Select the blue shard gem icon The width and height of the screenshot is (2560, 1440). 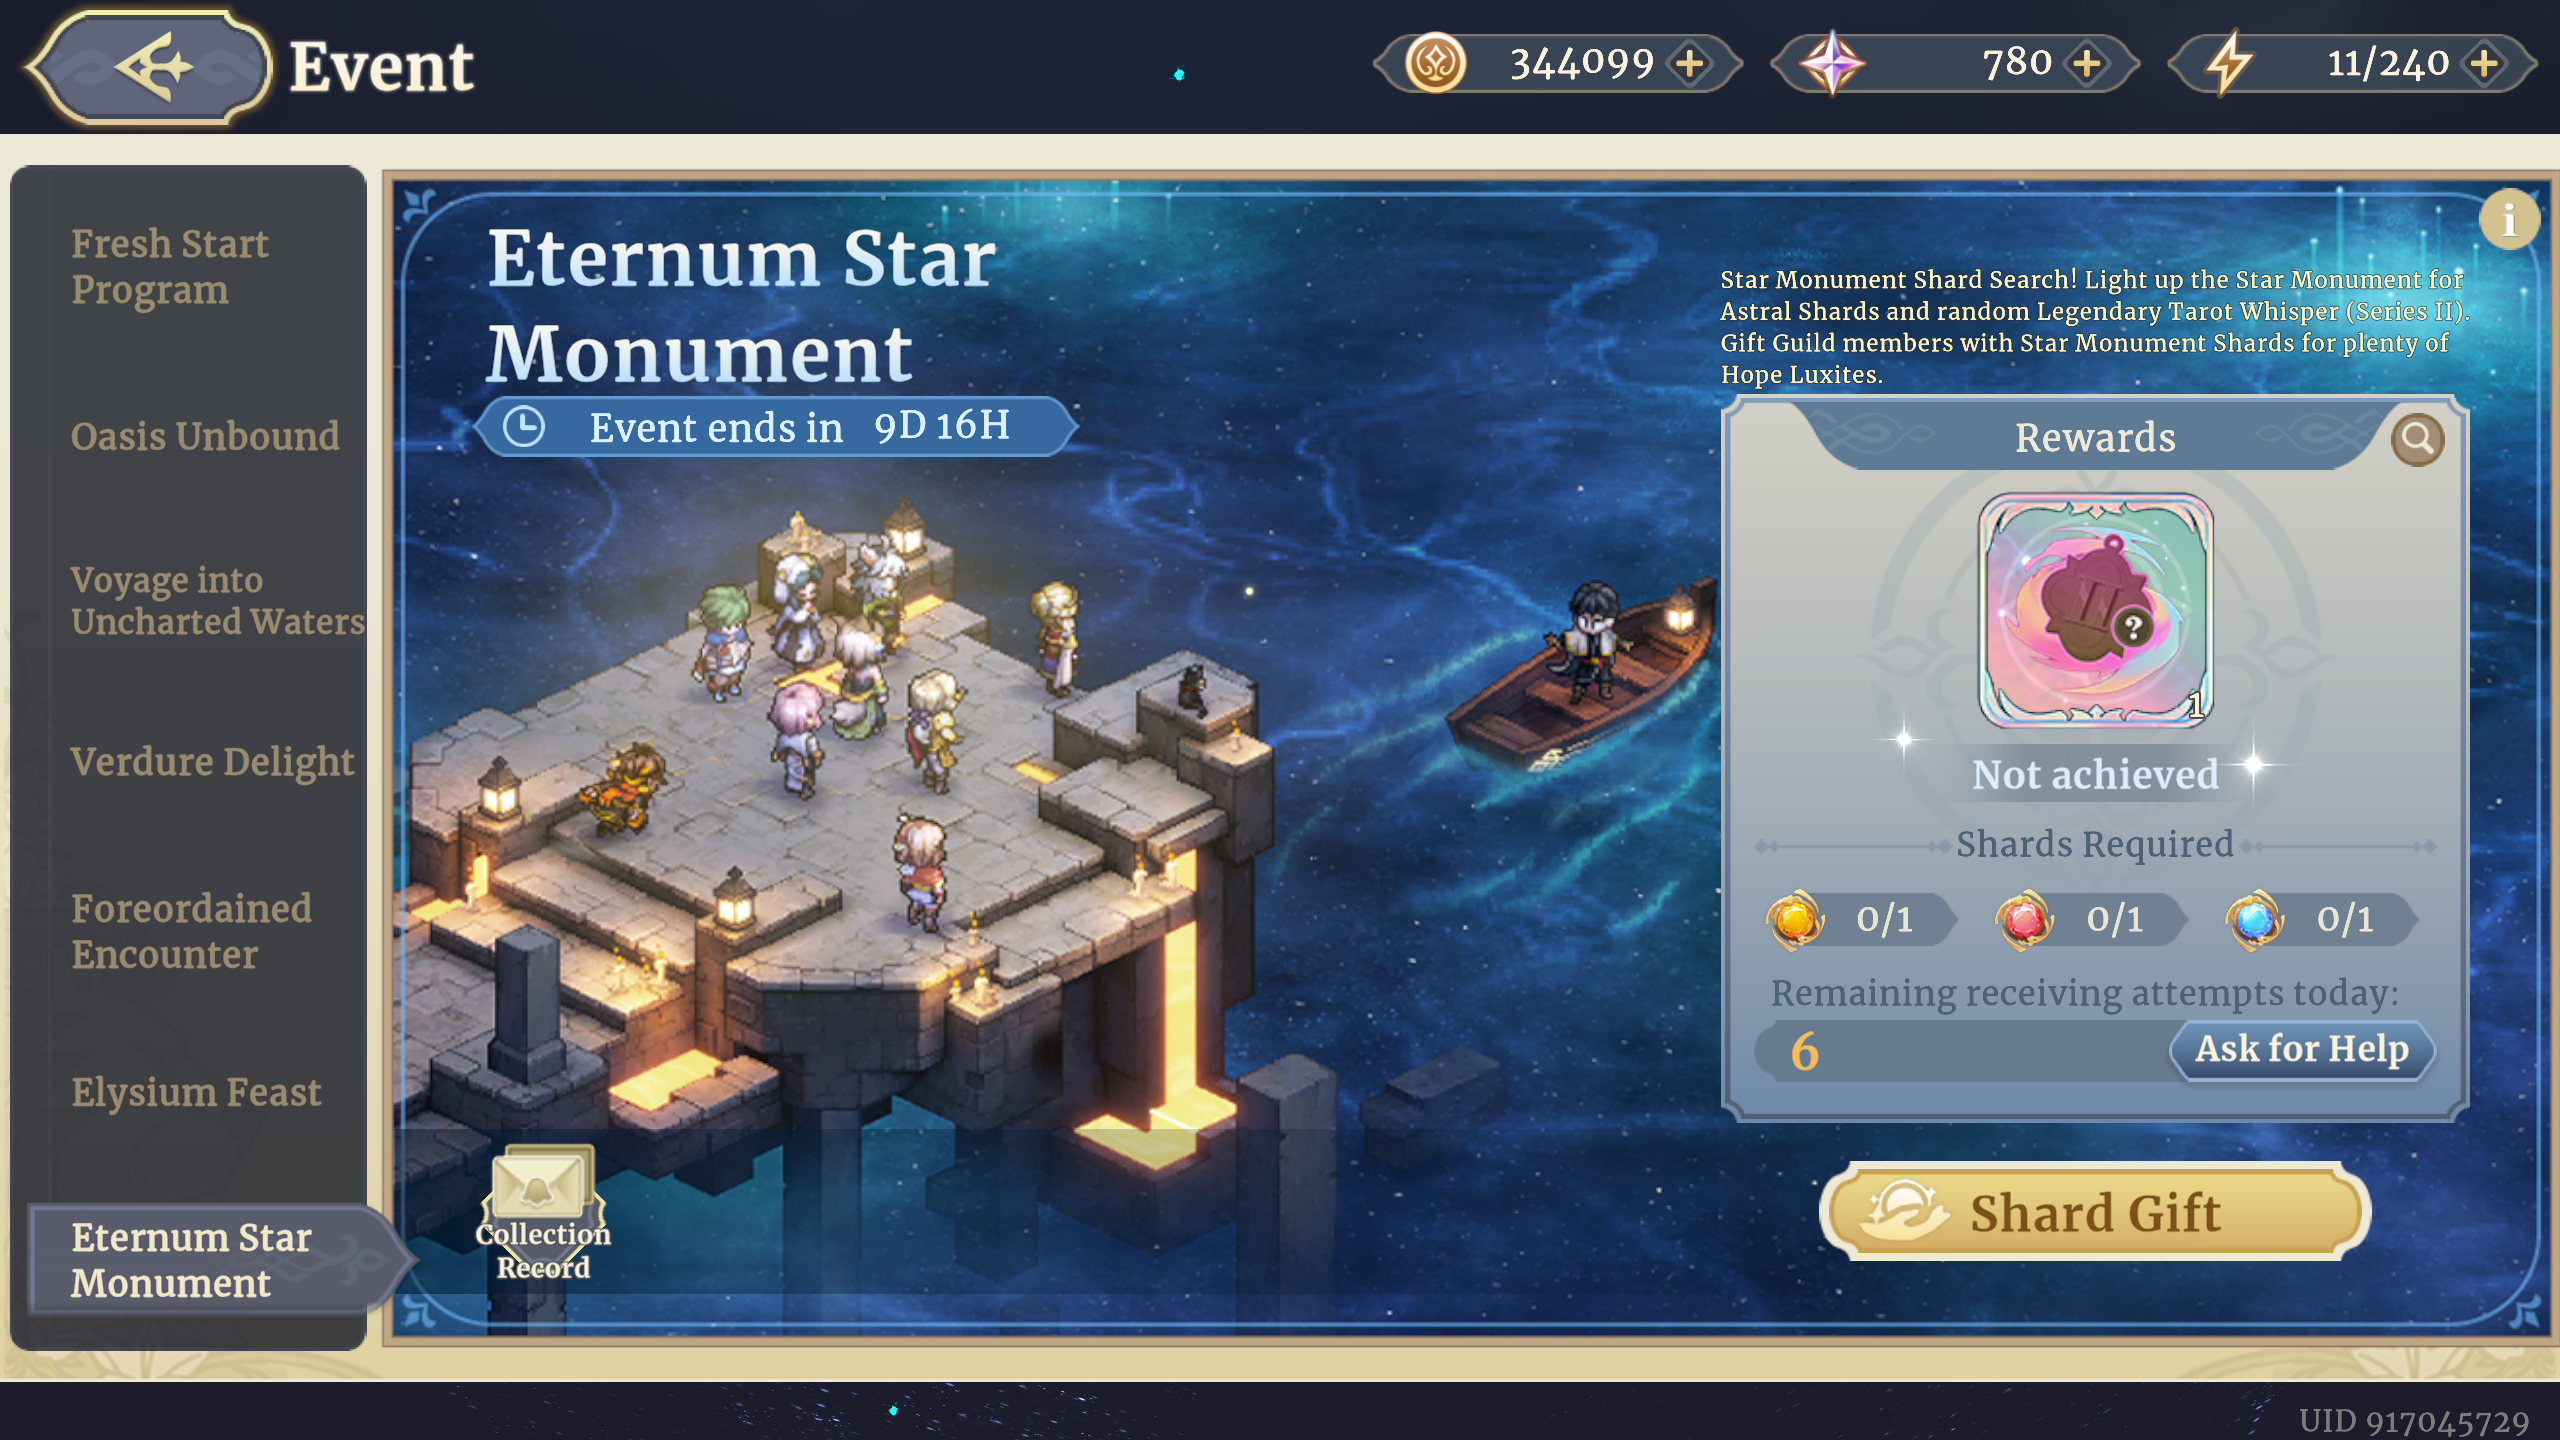(2255, 919)
